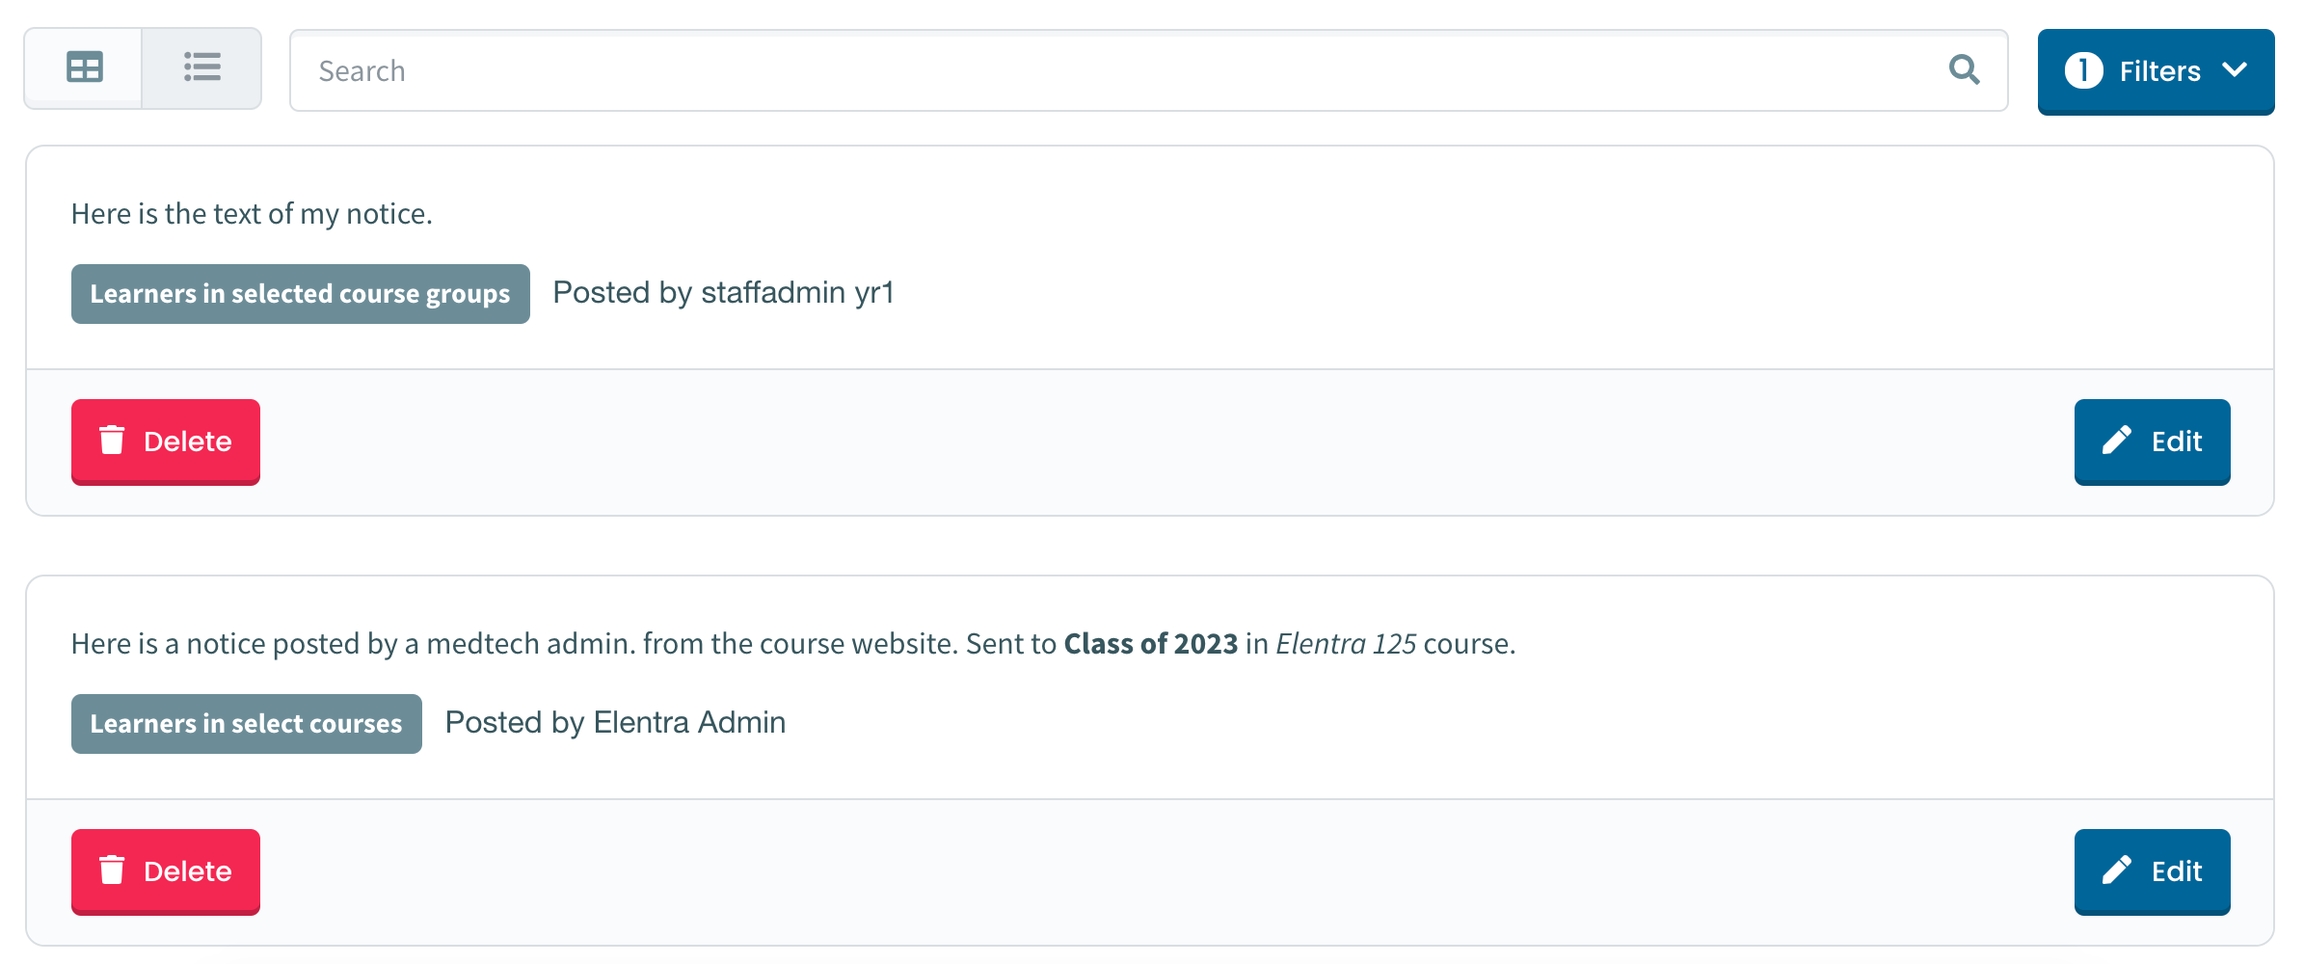2304x964 pixels.
Task: Click trash icon on Elentra Admin notice
Action: pos(112,870)
